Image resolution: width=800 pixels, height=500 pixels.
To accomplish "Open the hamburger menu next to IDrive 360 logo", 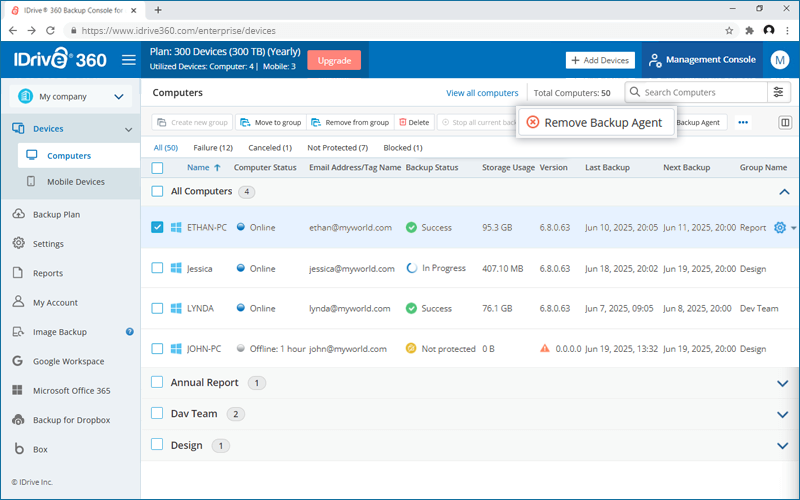I will [129, 60].
